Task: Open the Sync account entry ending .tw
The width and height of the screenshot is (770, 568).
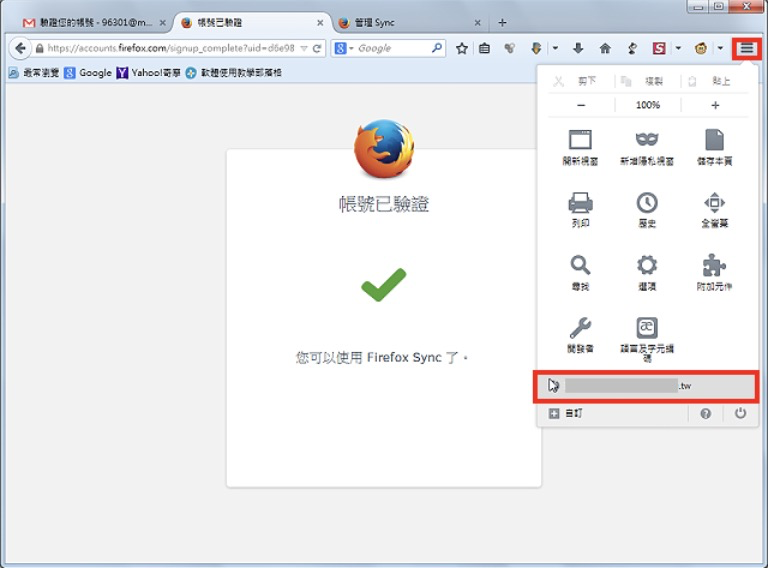Action: pyautogui.click(x=646, y=386)
